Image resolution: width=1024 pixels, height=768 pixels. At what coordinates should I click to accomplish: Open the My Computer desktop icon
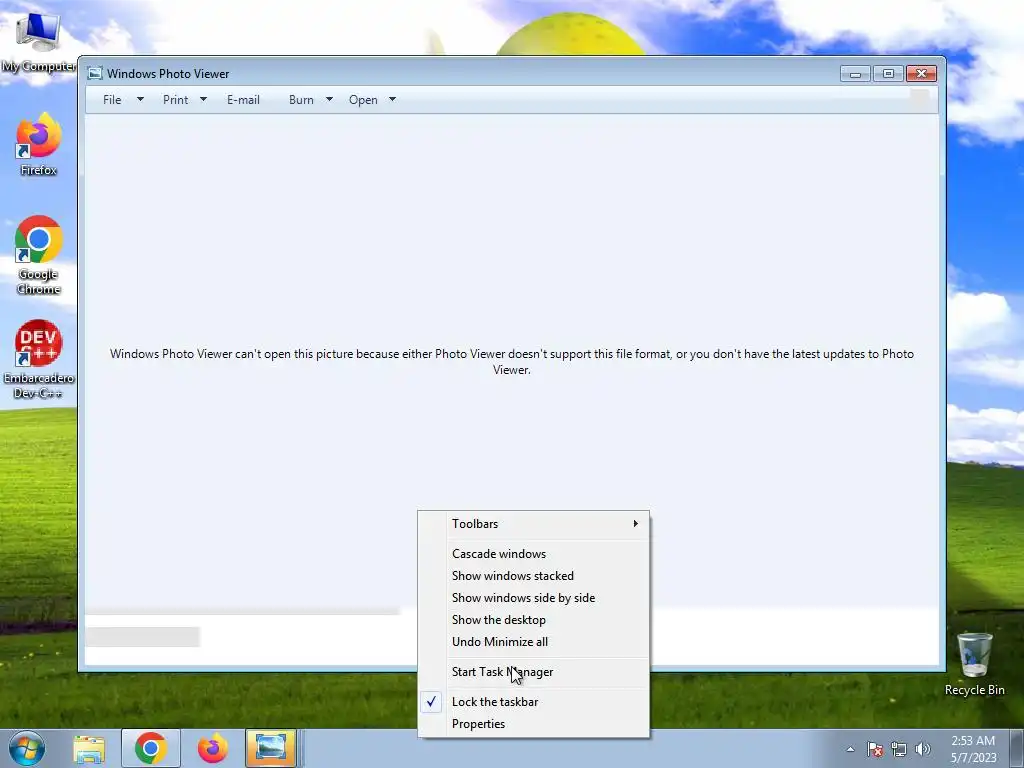[x=39, y=40]
